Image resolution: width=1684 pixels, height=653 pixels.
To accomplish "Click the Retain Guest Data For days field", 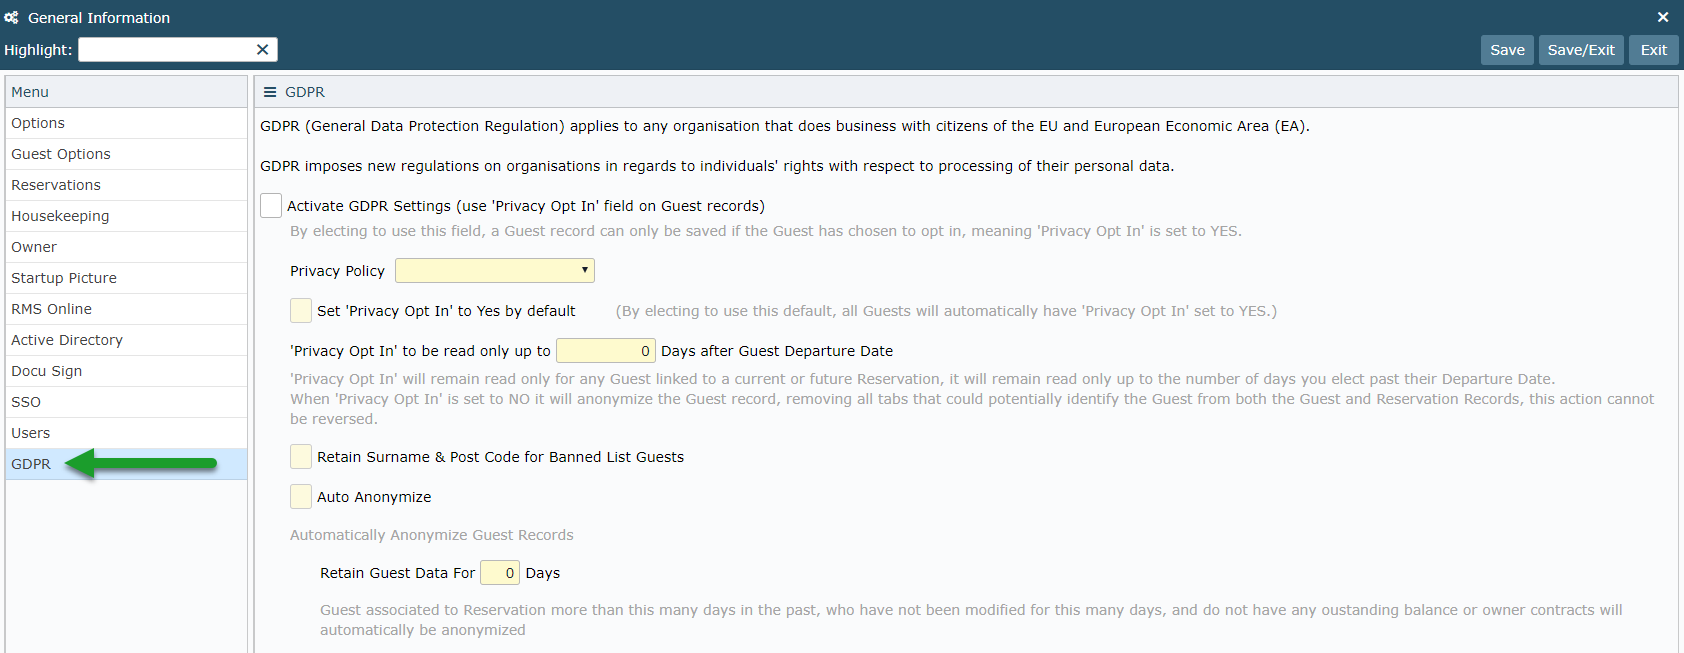I will pos(500,572).
